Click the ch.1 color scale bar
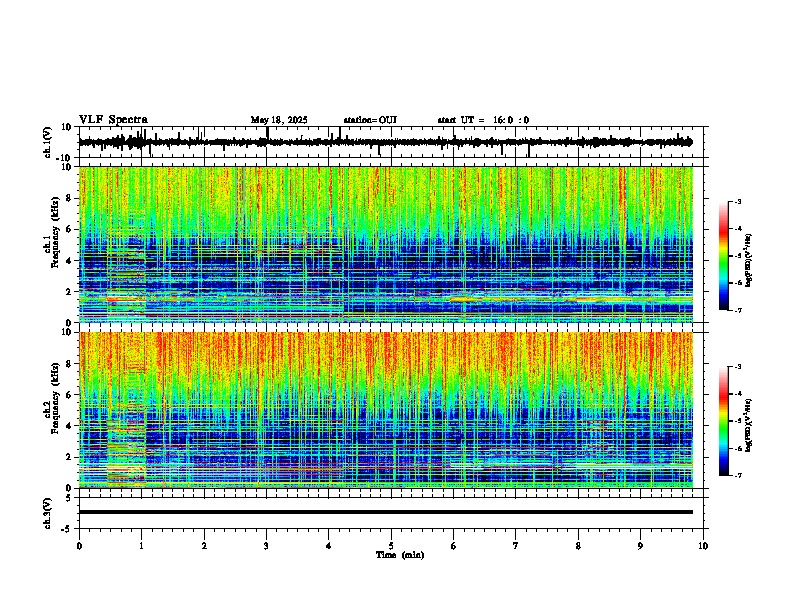Viewport: 792px width, 612px height. (x=723, y=256)
